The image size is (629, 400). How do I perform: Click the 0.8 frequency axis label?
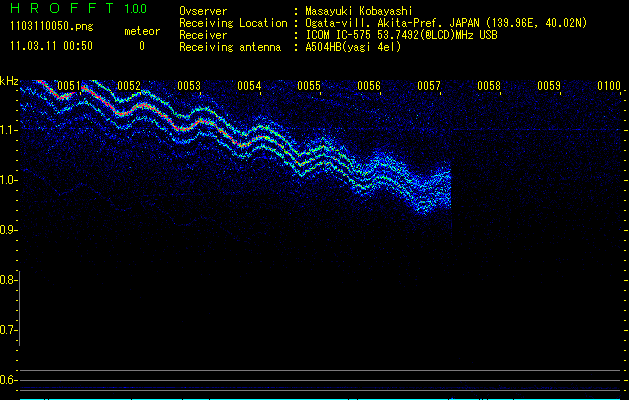pos(7,280)
